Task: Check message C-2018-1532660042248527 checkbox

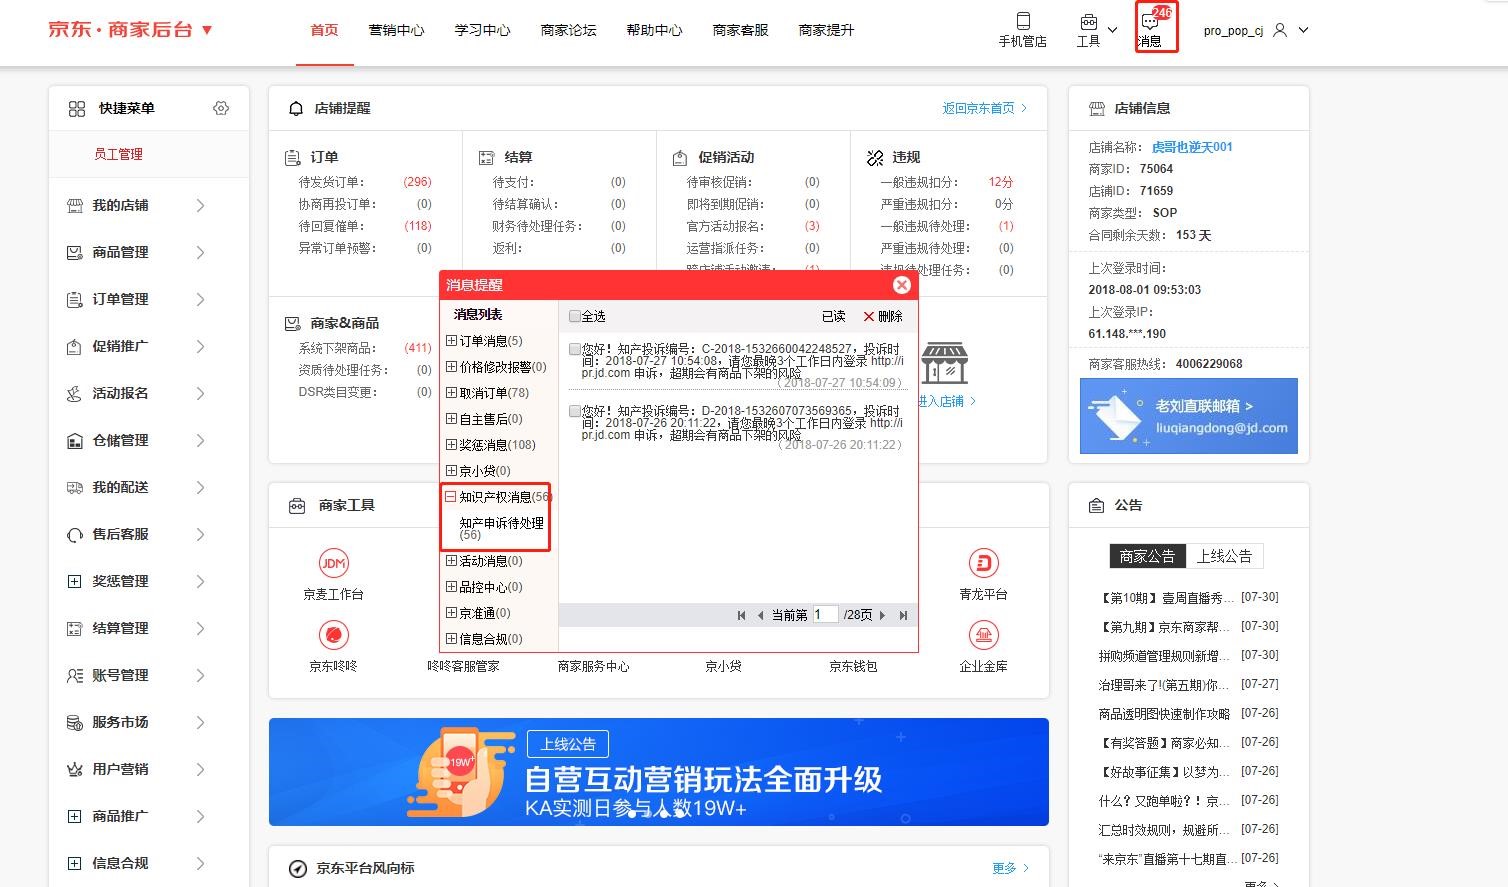Action: tap(575, 349)
